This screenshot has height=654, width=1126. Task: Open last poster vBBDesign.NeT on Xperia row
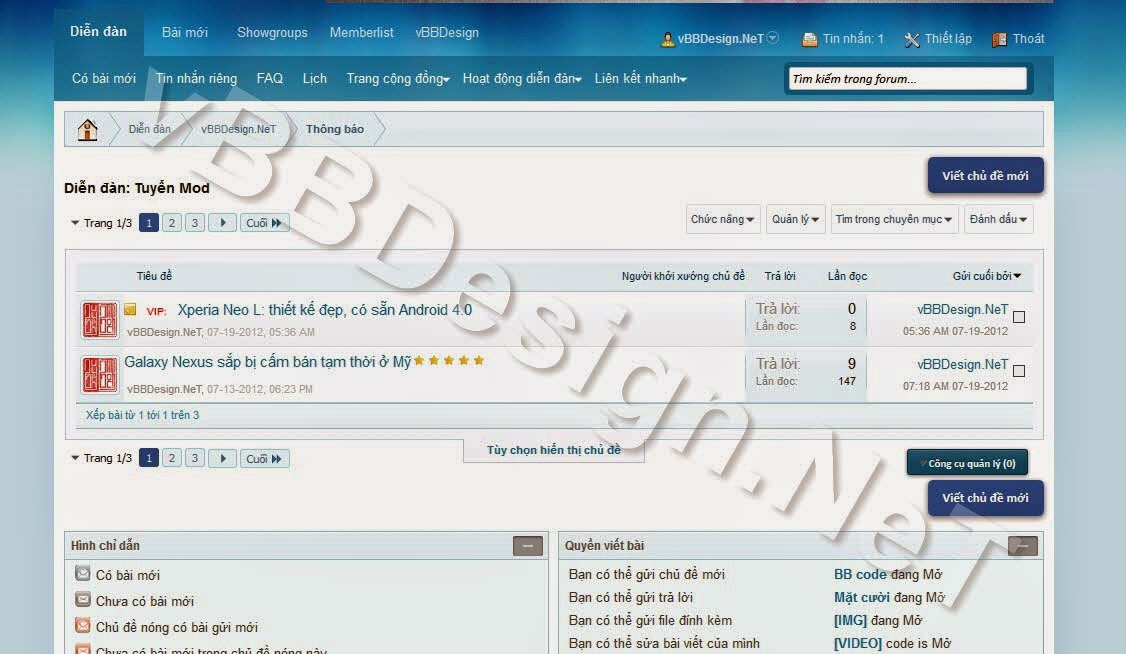962,309
